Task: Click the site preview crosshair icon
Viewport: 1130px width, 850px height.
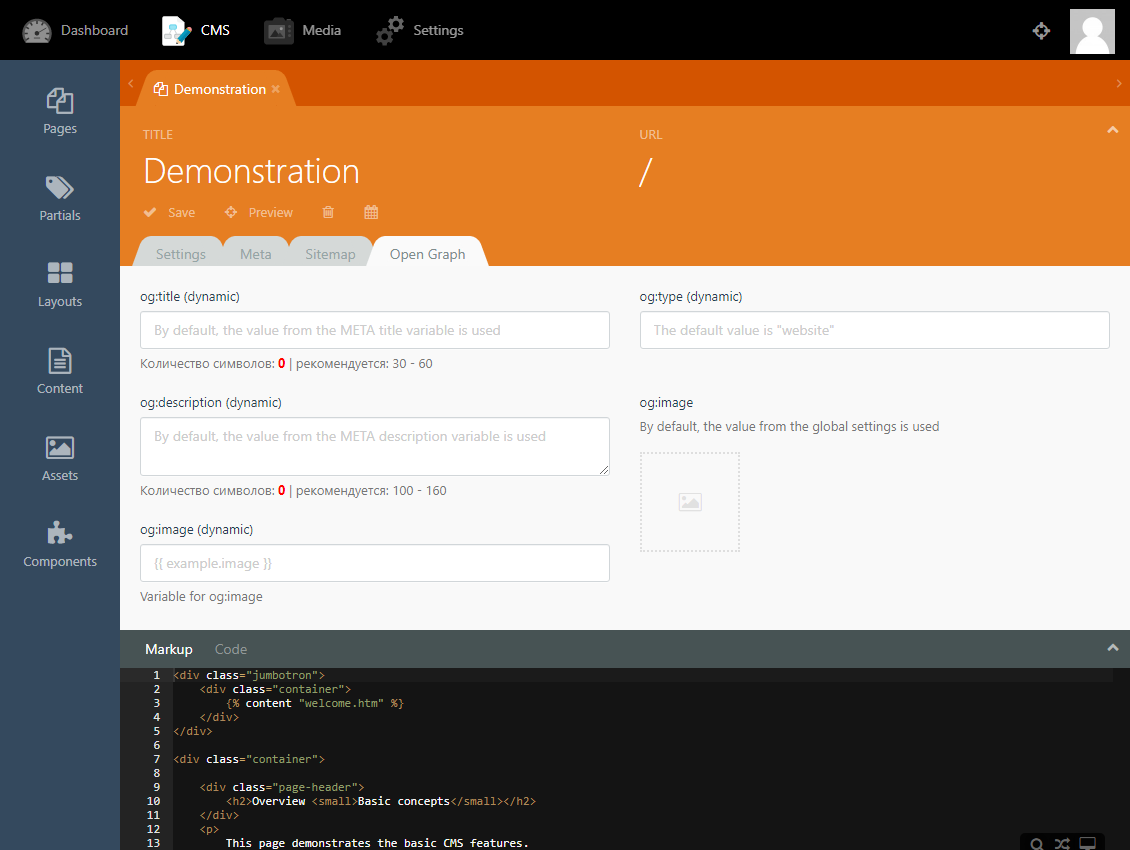Action: (x=1041, y=30)
